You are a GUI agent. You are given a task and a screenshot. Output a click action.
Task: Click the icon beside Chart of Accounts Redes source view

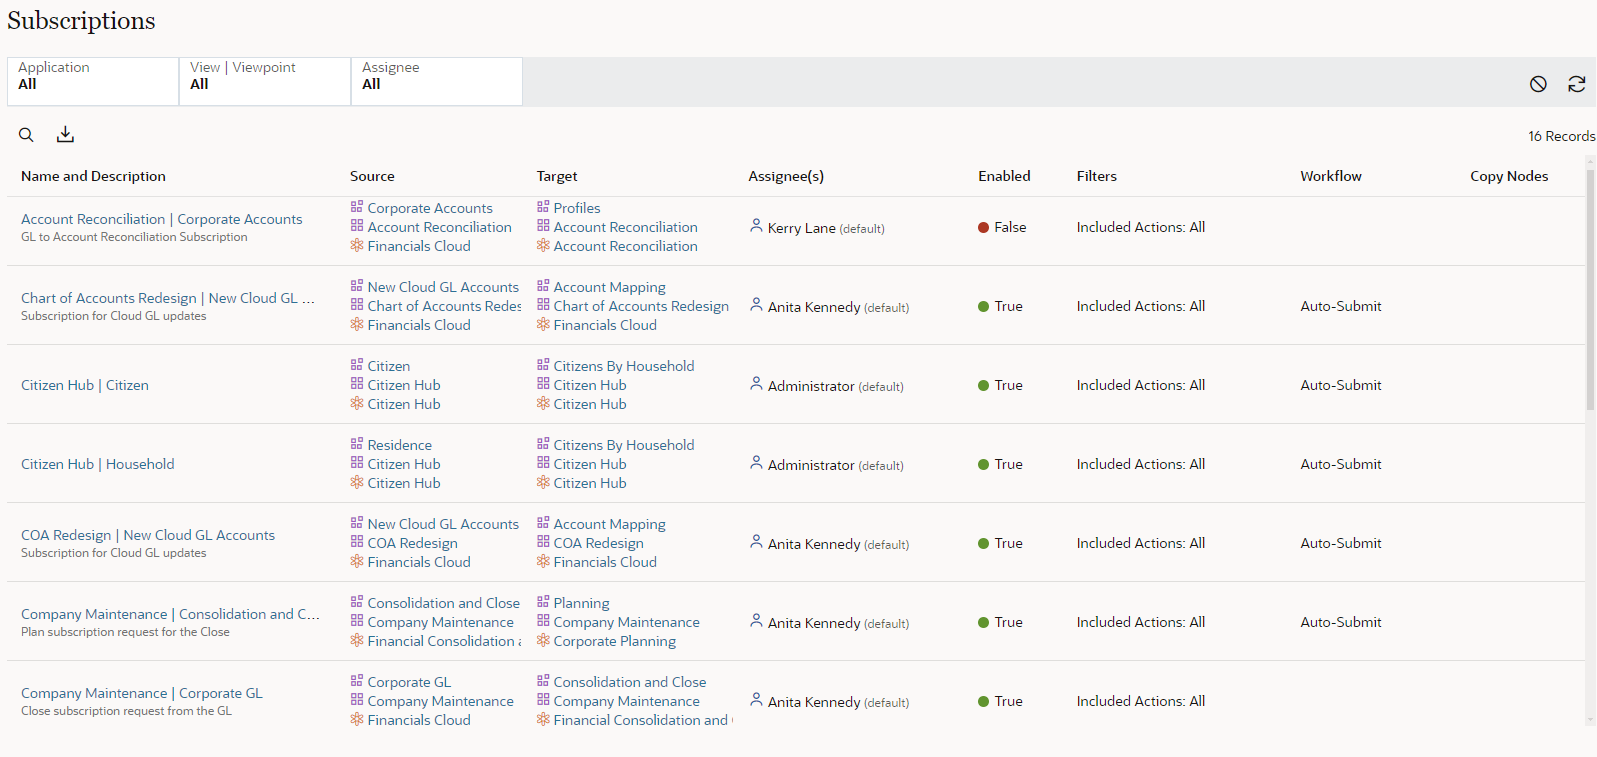(x=357, y=305)
